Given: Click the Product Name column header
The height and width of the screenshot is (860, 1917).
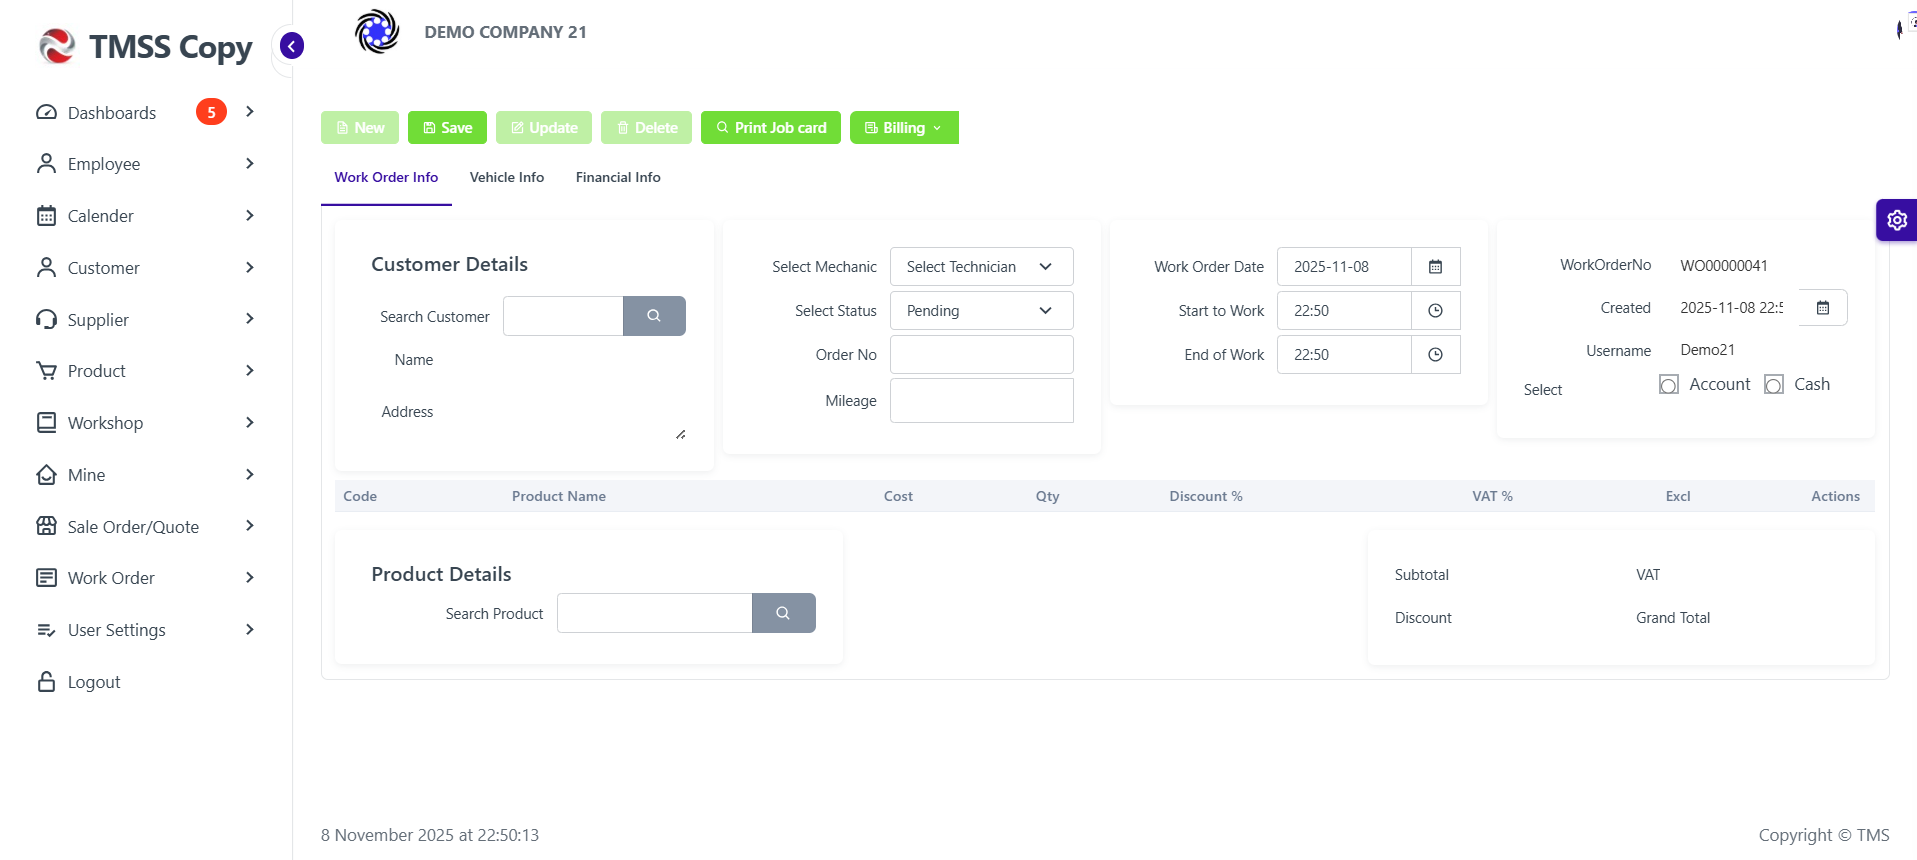Looking at the screenshot, I should pyautogui.click(x=559, y=496).
